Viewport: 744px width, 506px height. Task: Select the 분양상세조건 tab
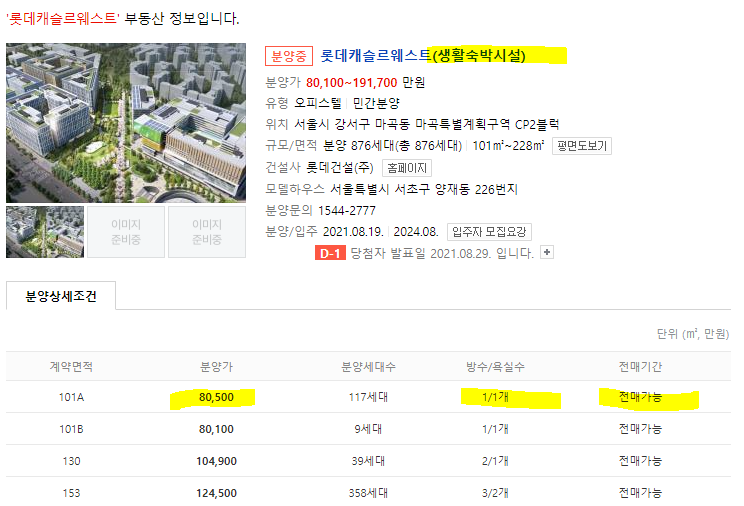[61, 296]
